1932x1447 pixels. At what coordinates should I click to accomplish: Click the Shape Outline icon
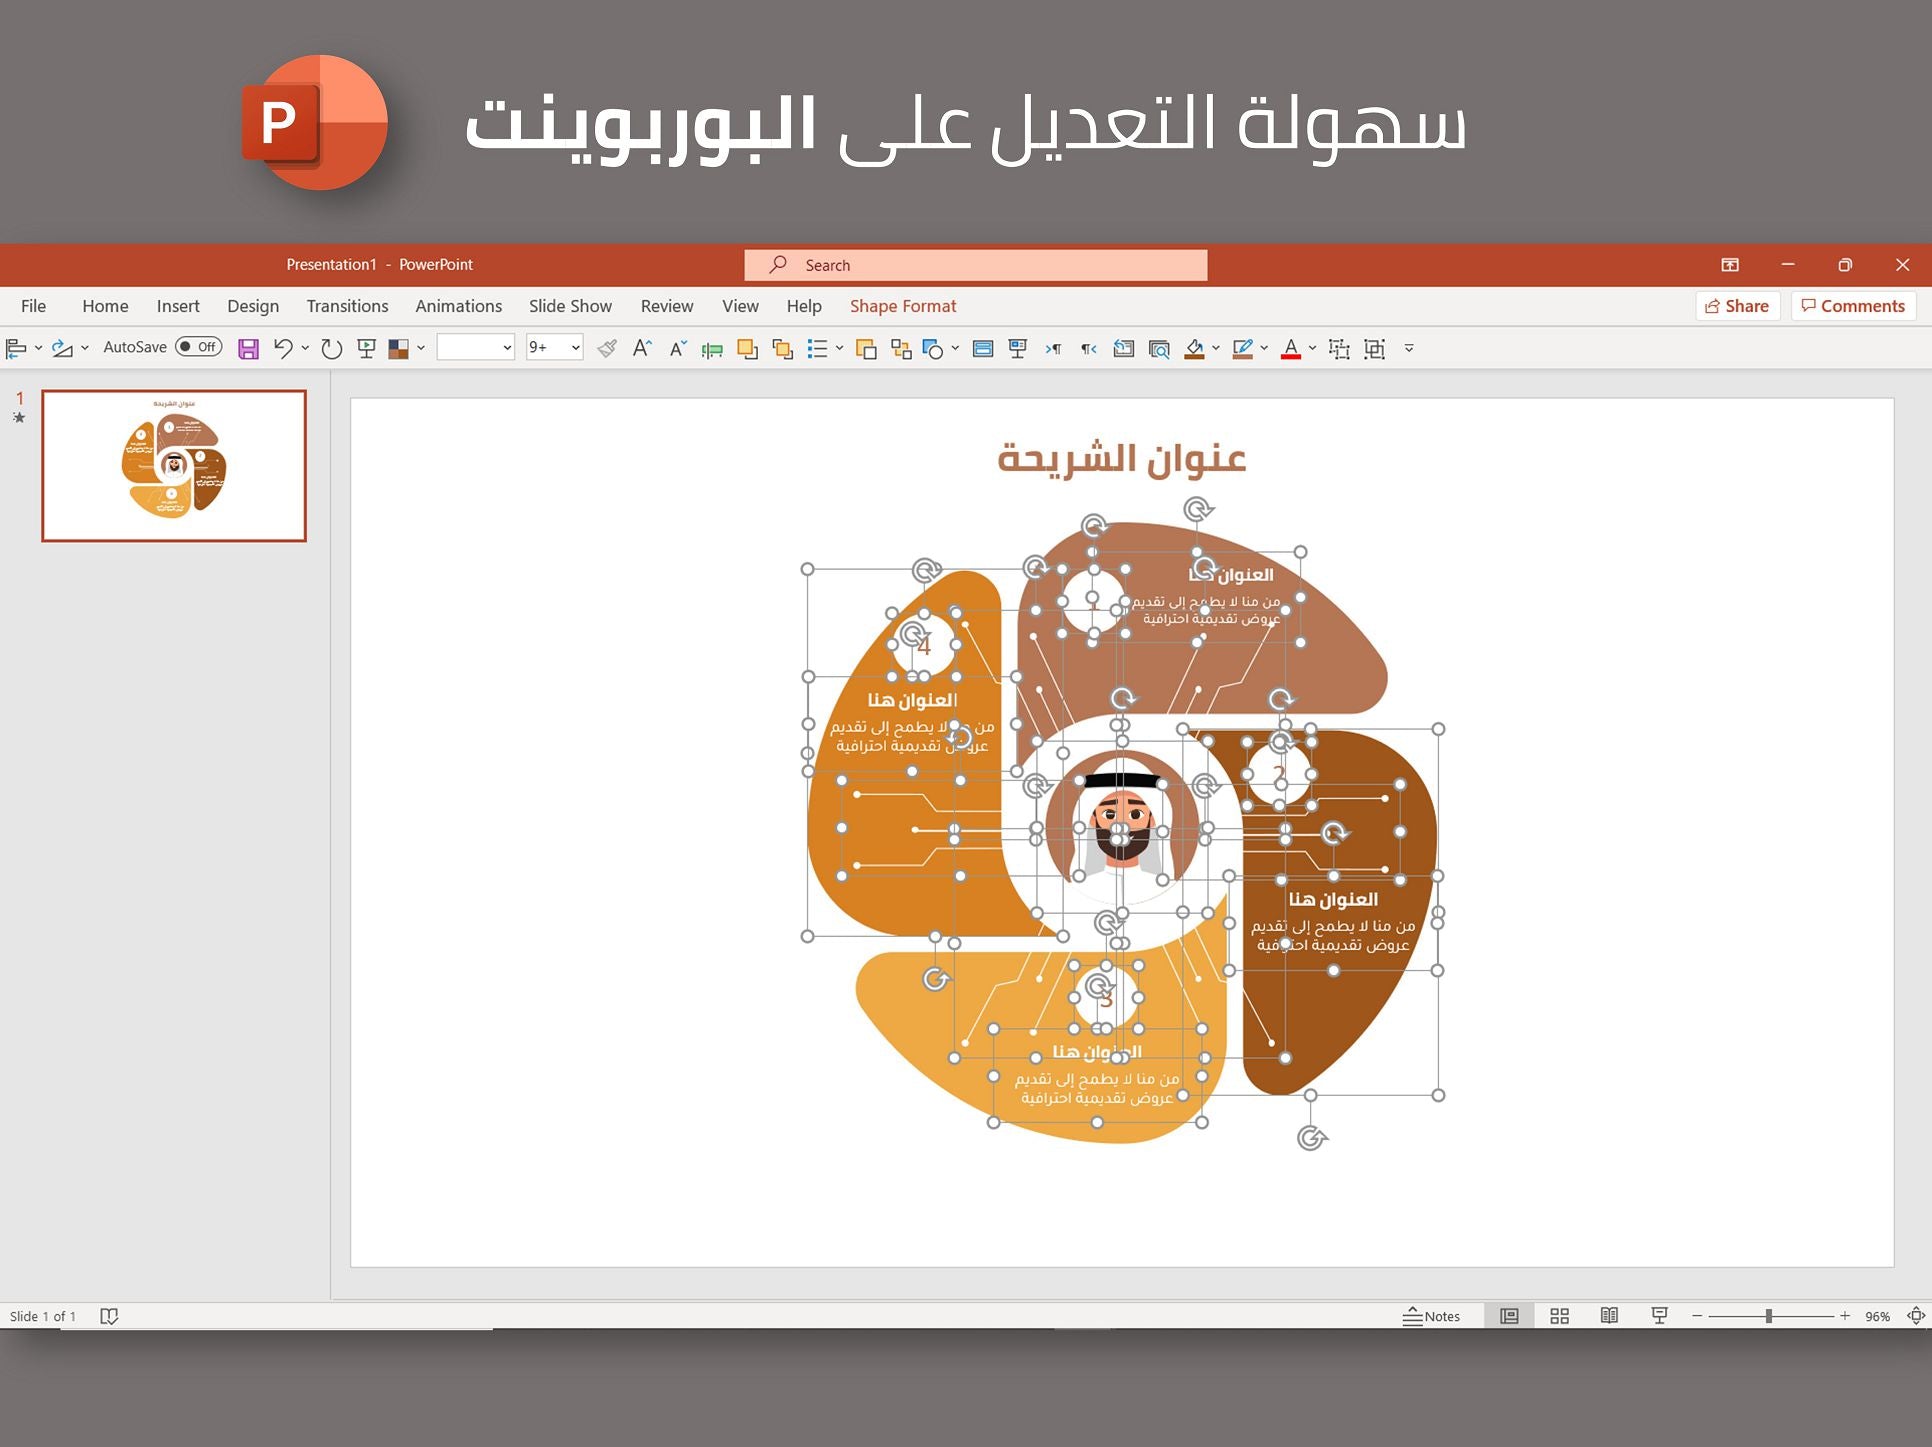(1242, 348)
